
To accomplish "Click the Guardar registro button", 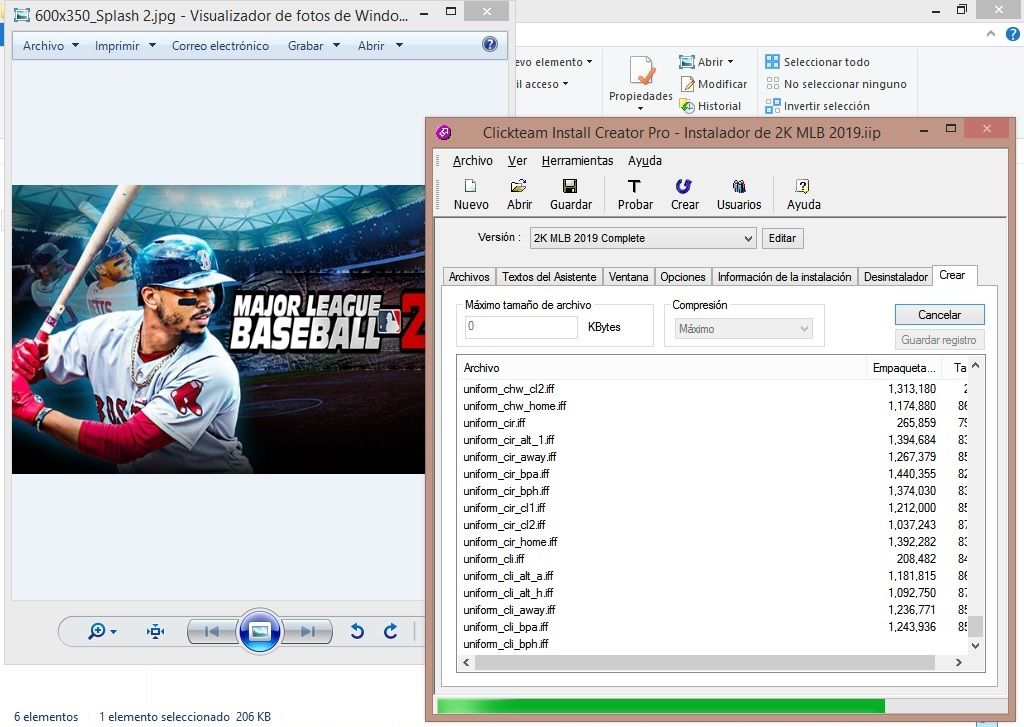I will click(x=939, y=340).
